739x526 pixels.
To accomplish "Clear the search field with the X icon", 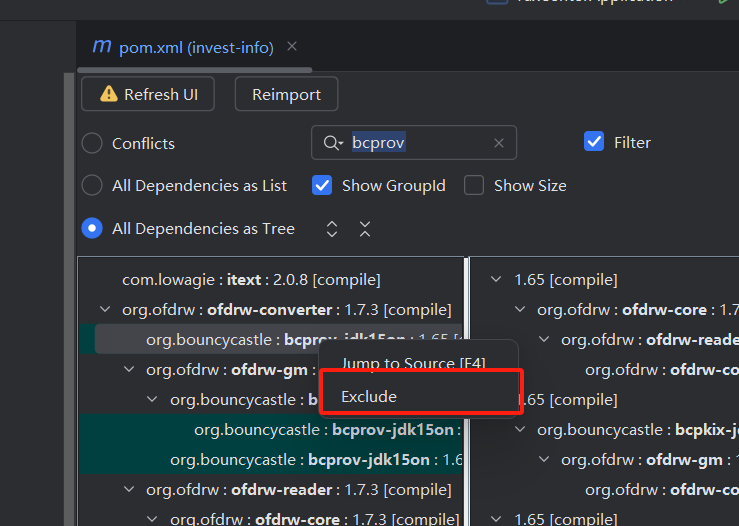I will [499, 143].
